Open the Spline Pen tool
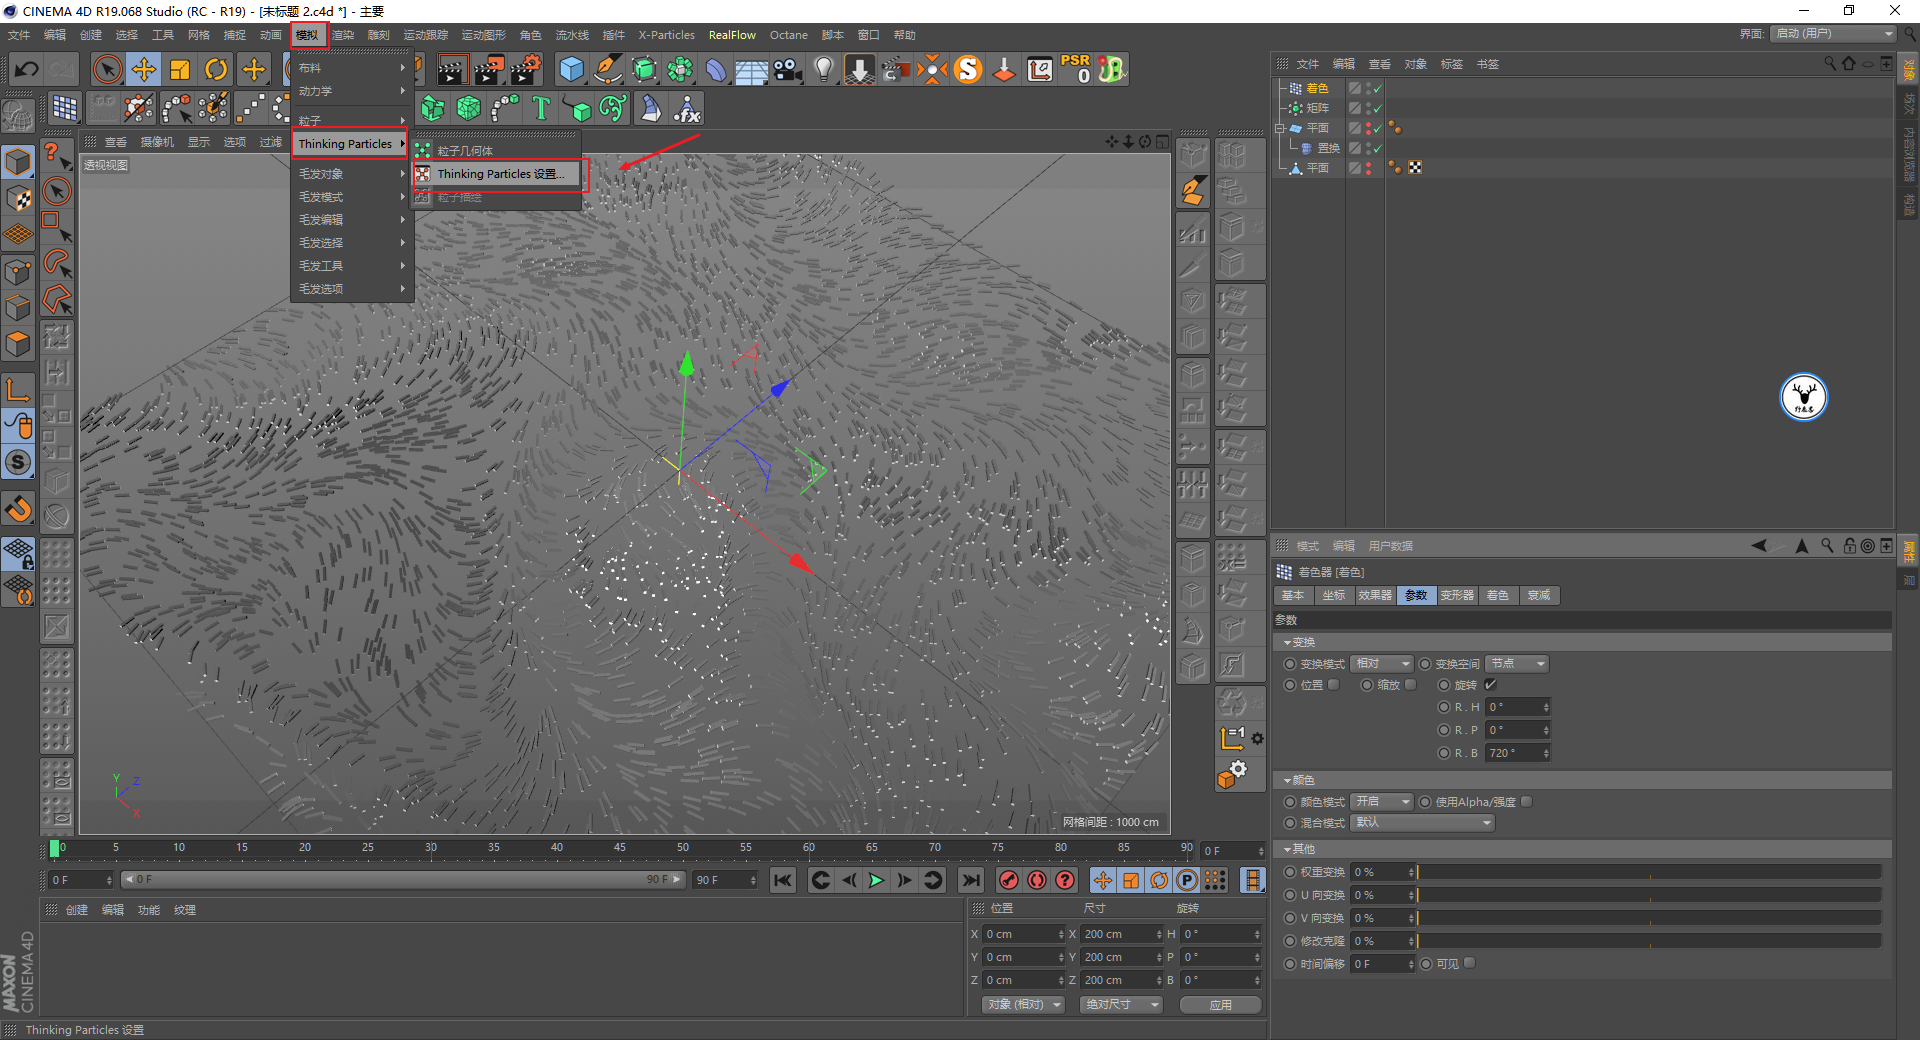Viewport: 1920px width, 1040px height. click(607, 69)
